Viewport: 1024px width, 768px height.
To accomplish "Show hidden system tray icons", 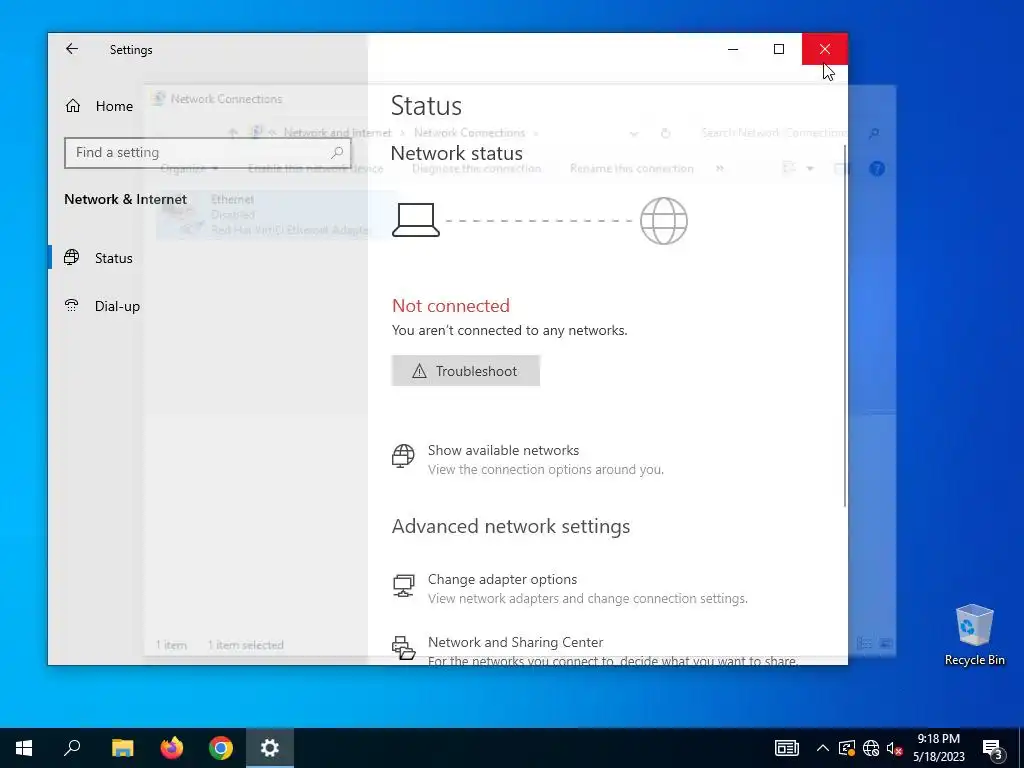I will [823, 748].
